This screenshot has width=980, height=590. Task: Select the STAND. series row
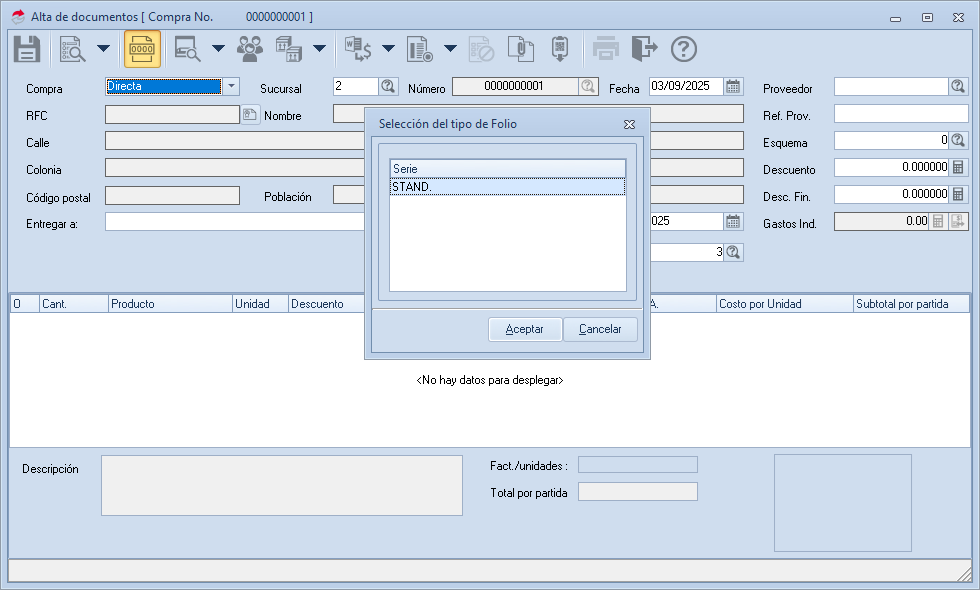coord(507,186)
